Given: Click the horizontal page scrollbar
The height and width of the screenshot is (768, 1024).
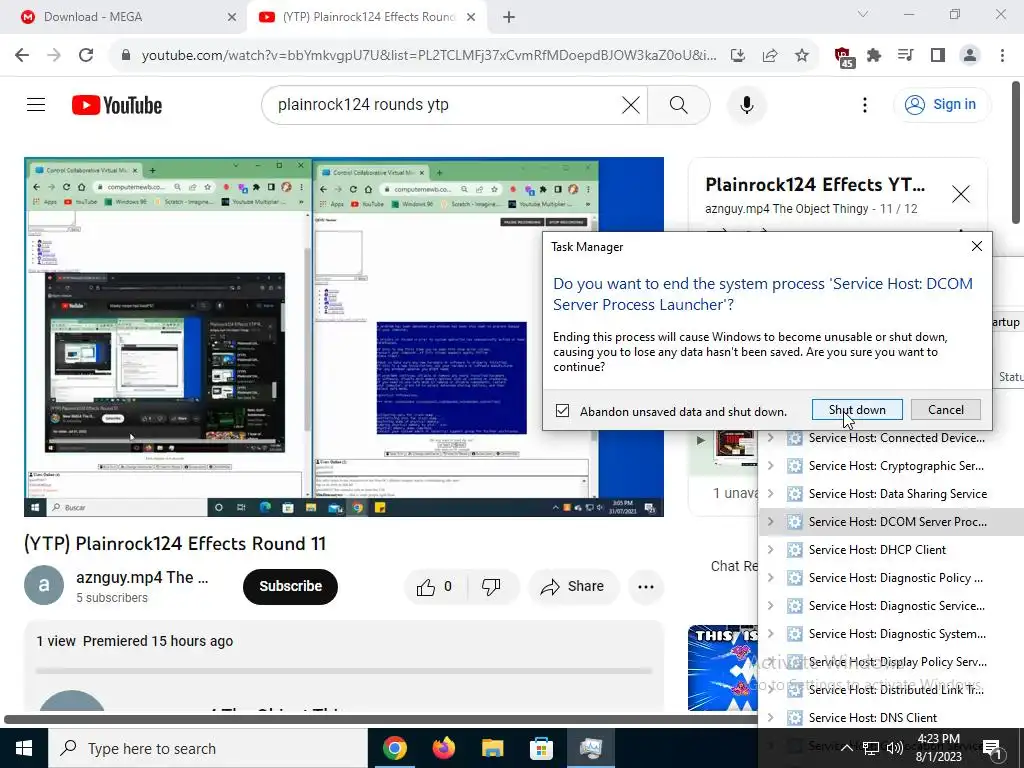Looking at the screenshot, I should (380, 720).
